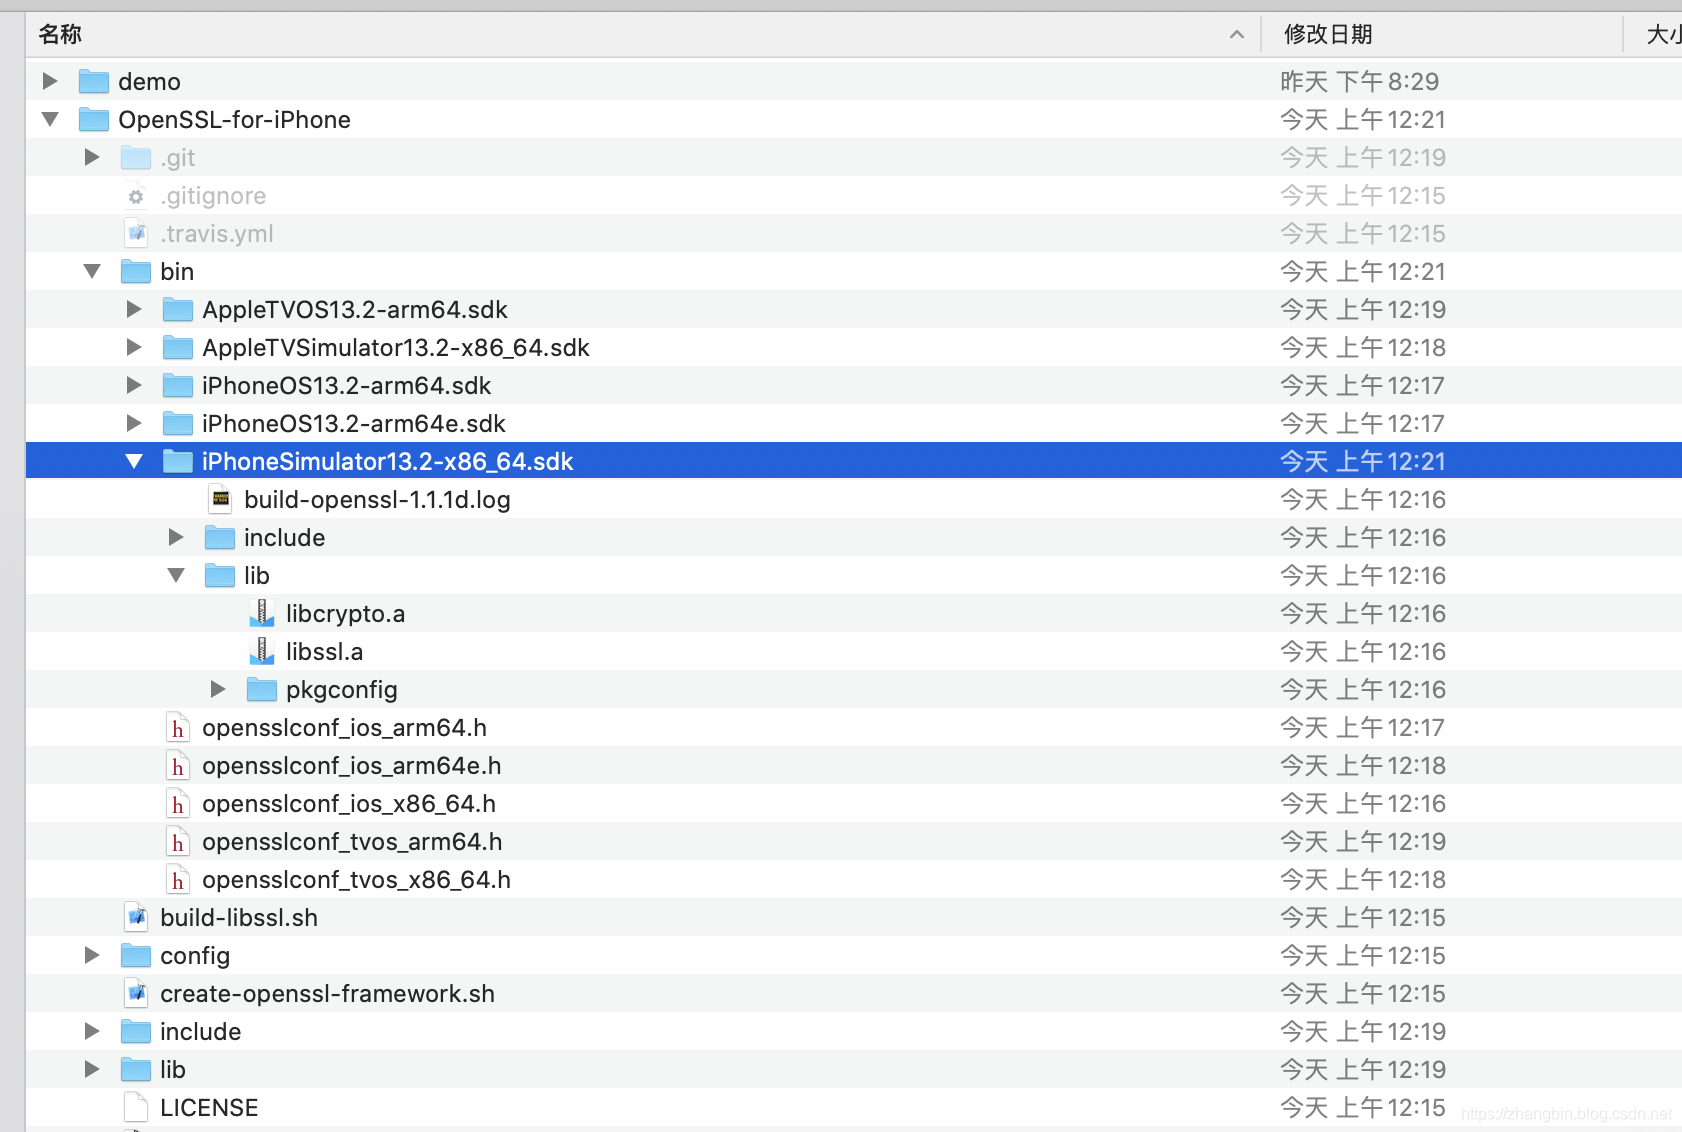Select folder name pkgconfig
This screenshot has width=1682, height=1132.
pos(341,690)
